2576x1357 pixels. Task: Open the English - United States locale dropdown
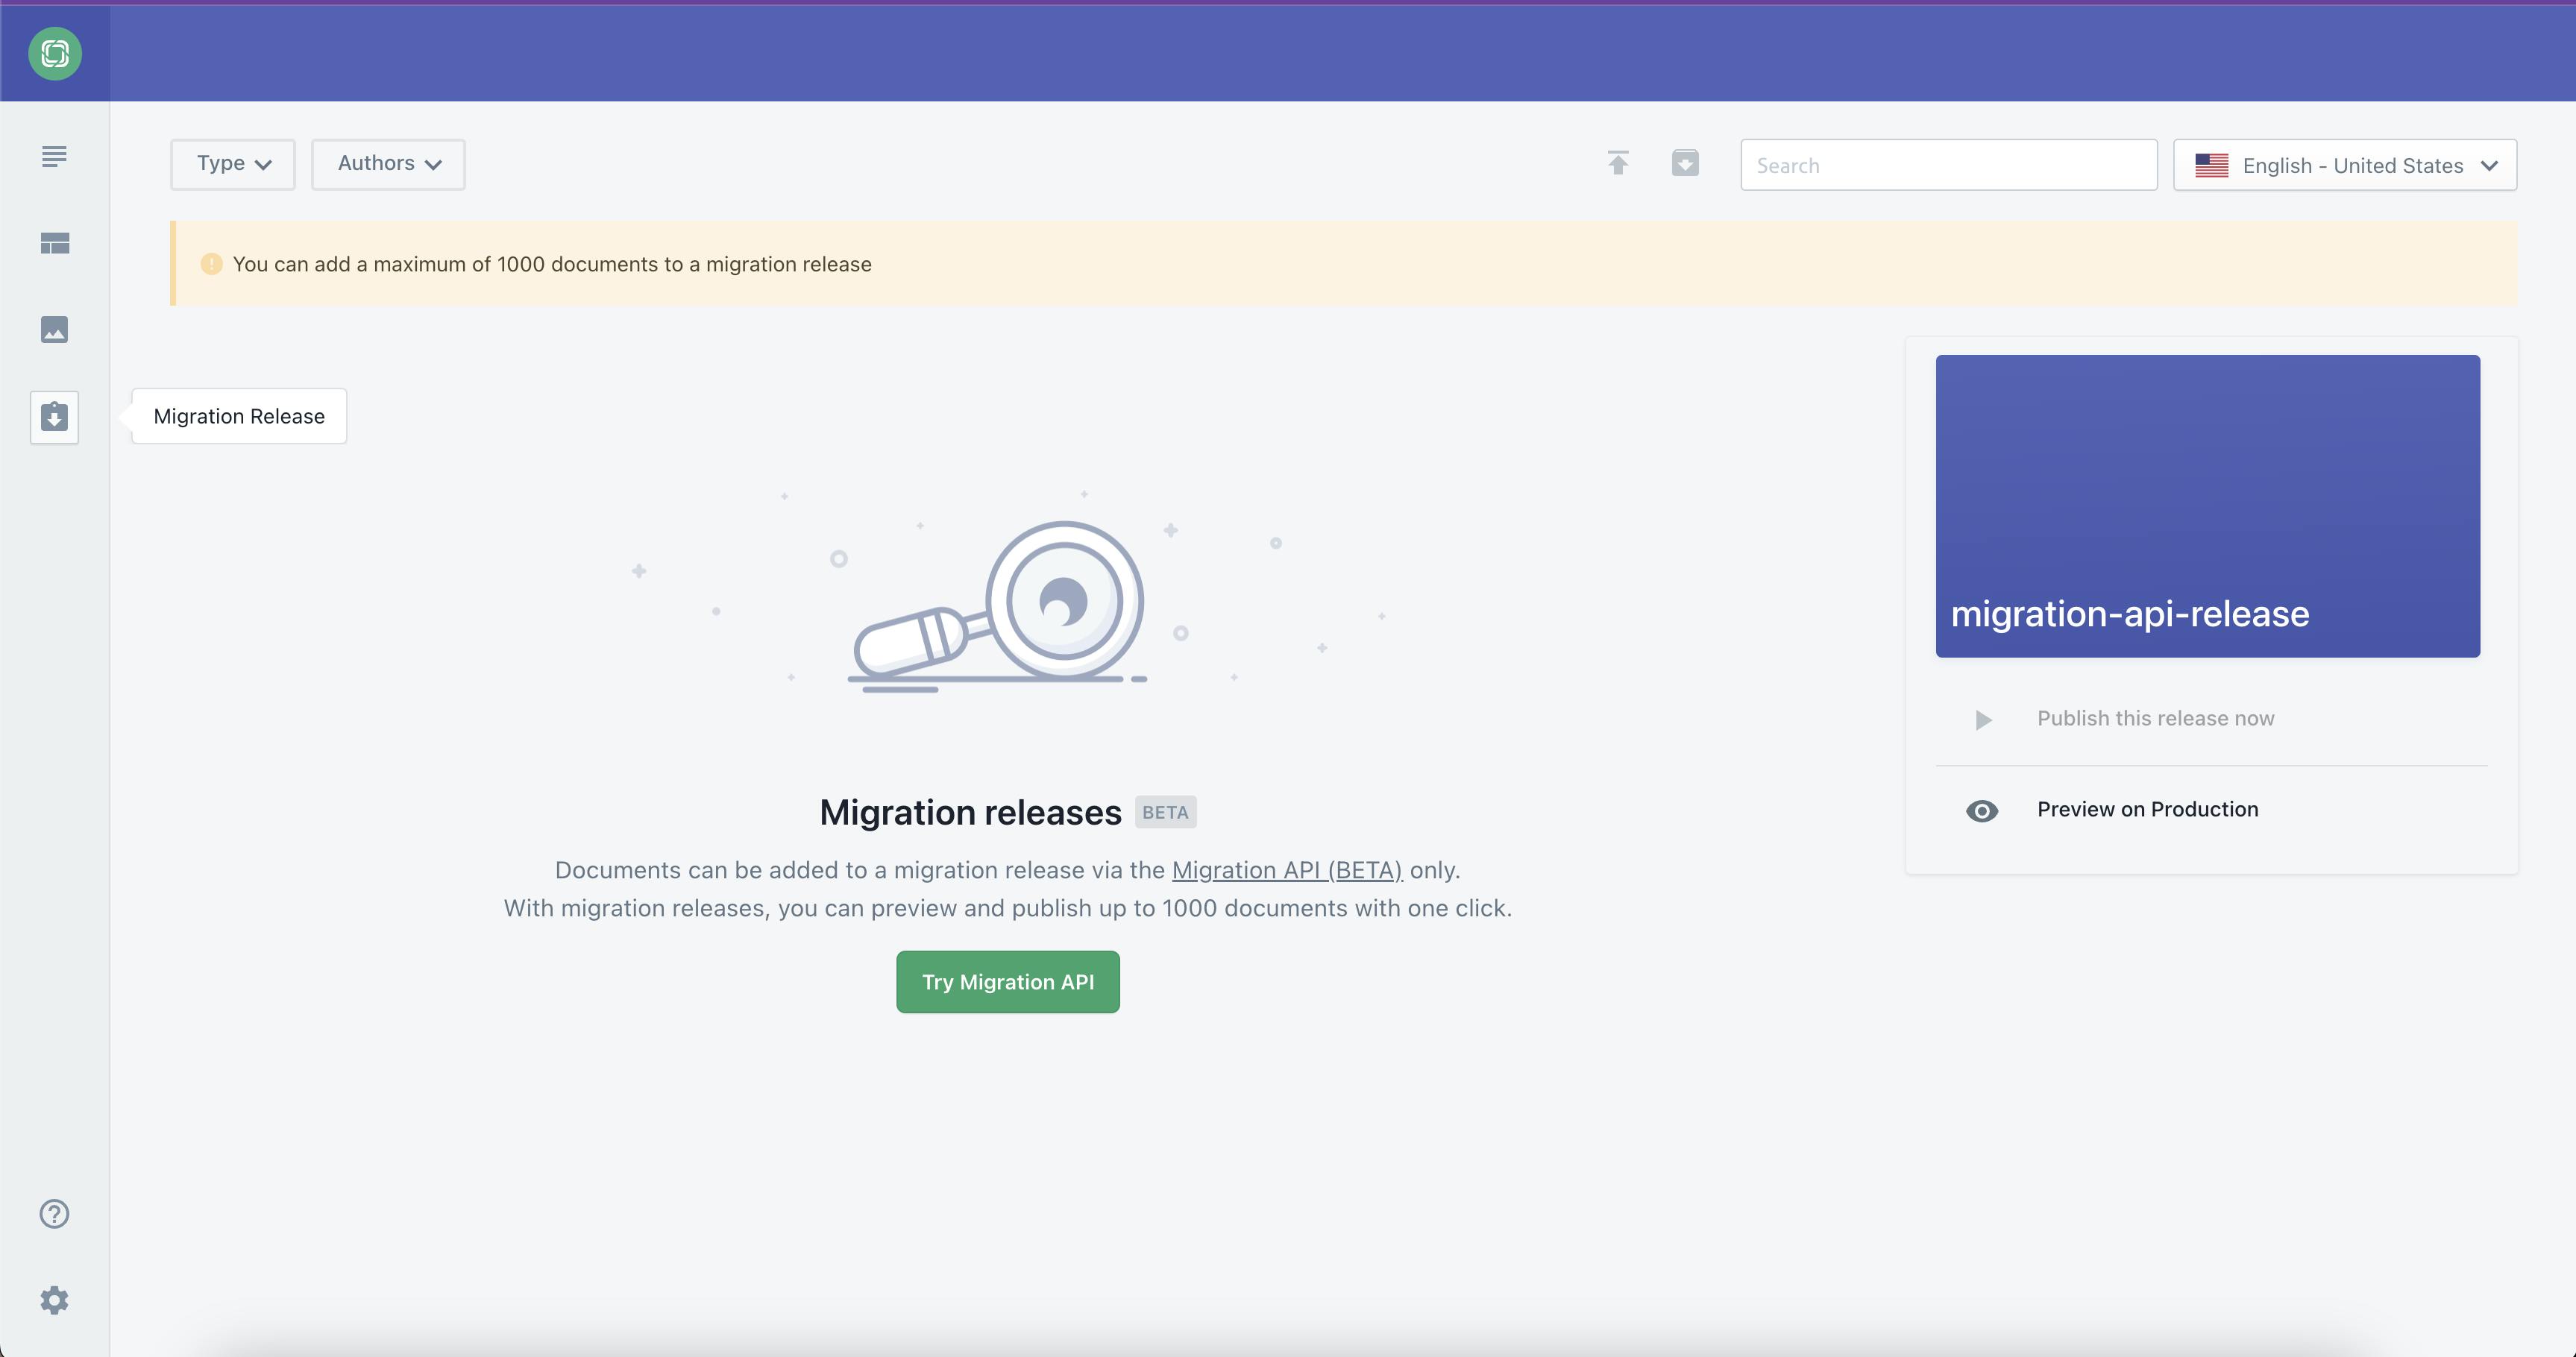(x=2344, y=165)
